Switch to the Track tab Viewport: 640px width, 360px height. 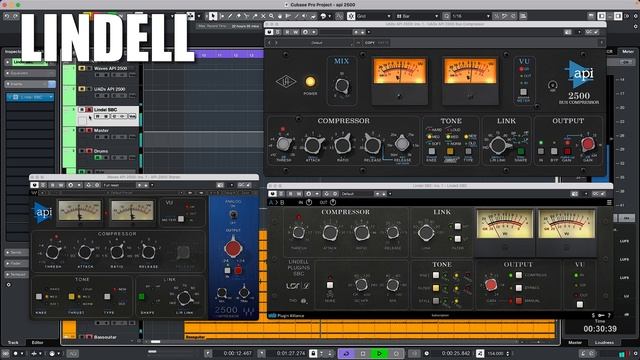pyautogui.click(x=13, y=342)
